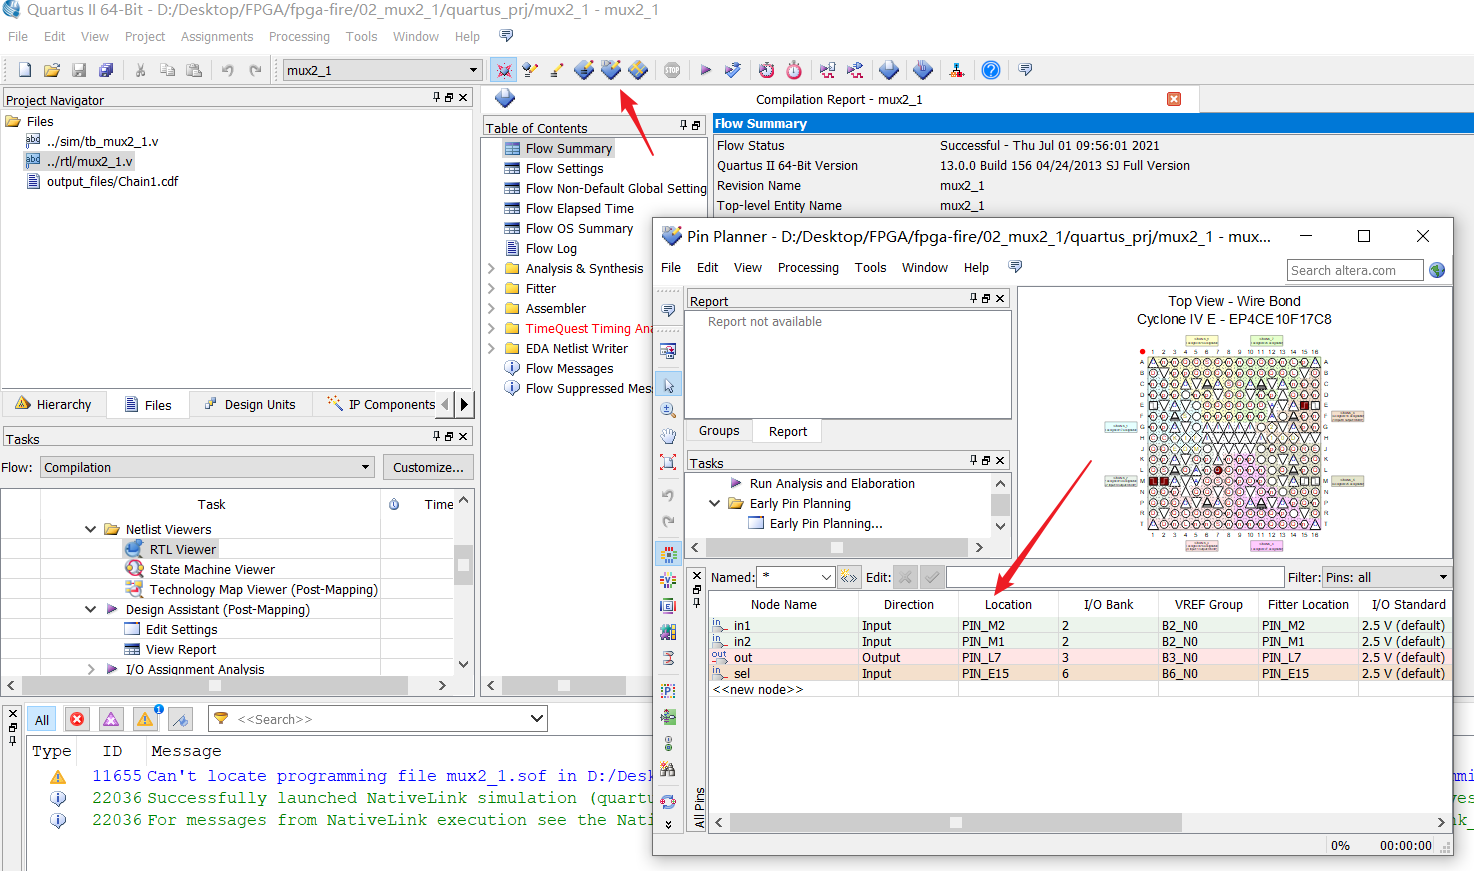Close the Compilation Report tab

tap(1174, 99)
